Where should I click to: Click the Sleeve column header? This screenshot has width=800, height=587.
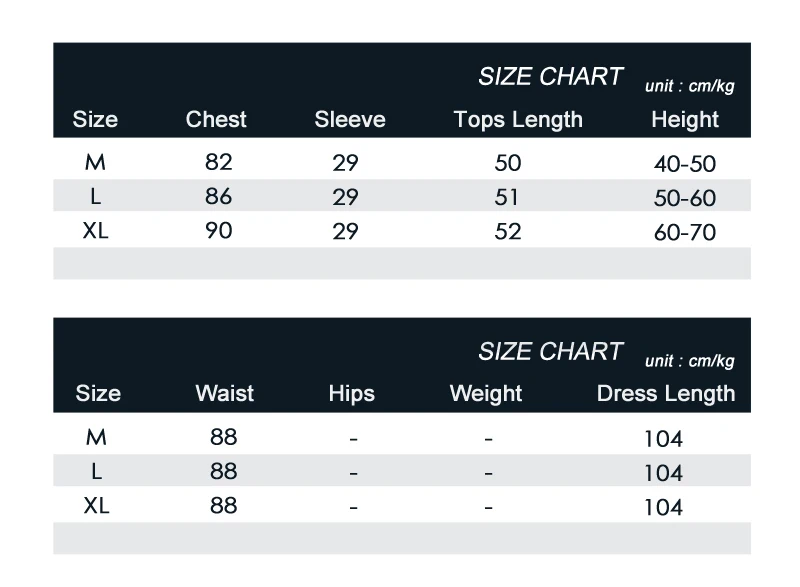(350, 119)
